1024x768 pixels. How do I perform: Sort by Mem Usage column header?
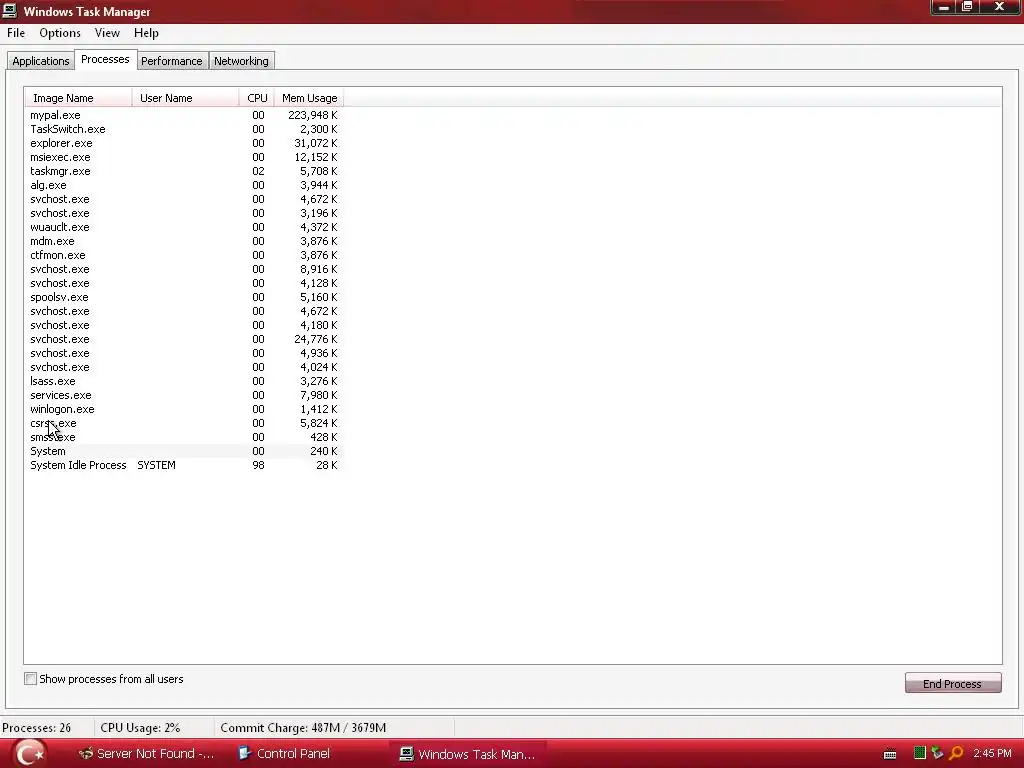[309, 98]
